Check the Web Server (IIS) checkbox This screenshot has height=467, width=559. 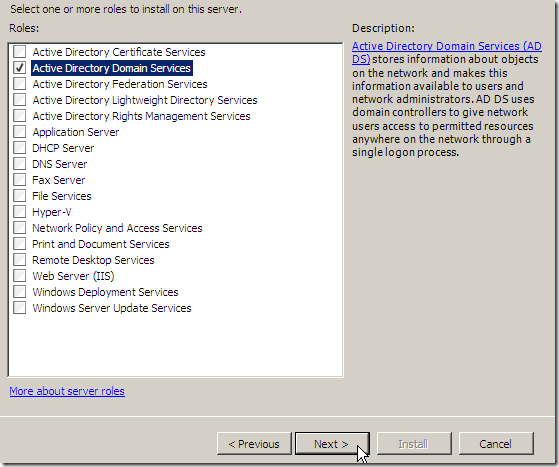(x=20, y=276)
